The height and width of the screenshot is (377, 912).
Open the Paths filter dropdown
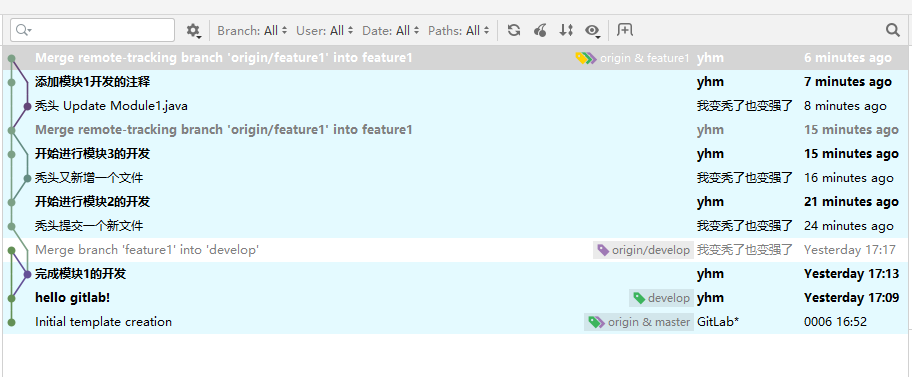(x=459, y=30)
